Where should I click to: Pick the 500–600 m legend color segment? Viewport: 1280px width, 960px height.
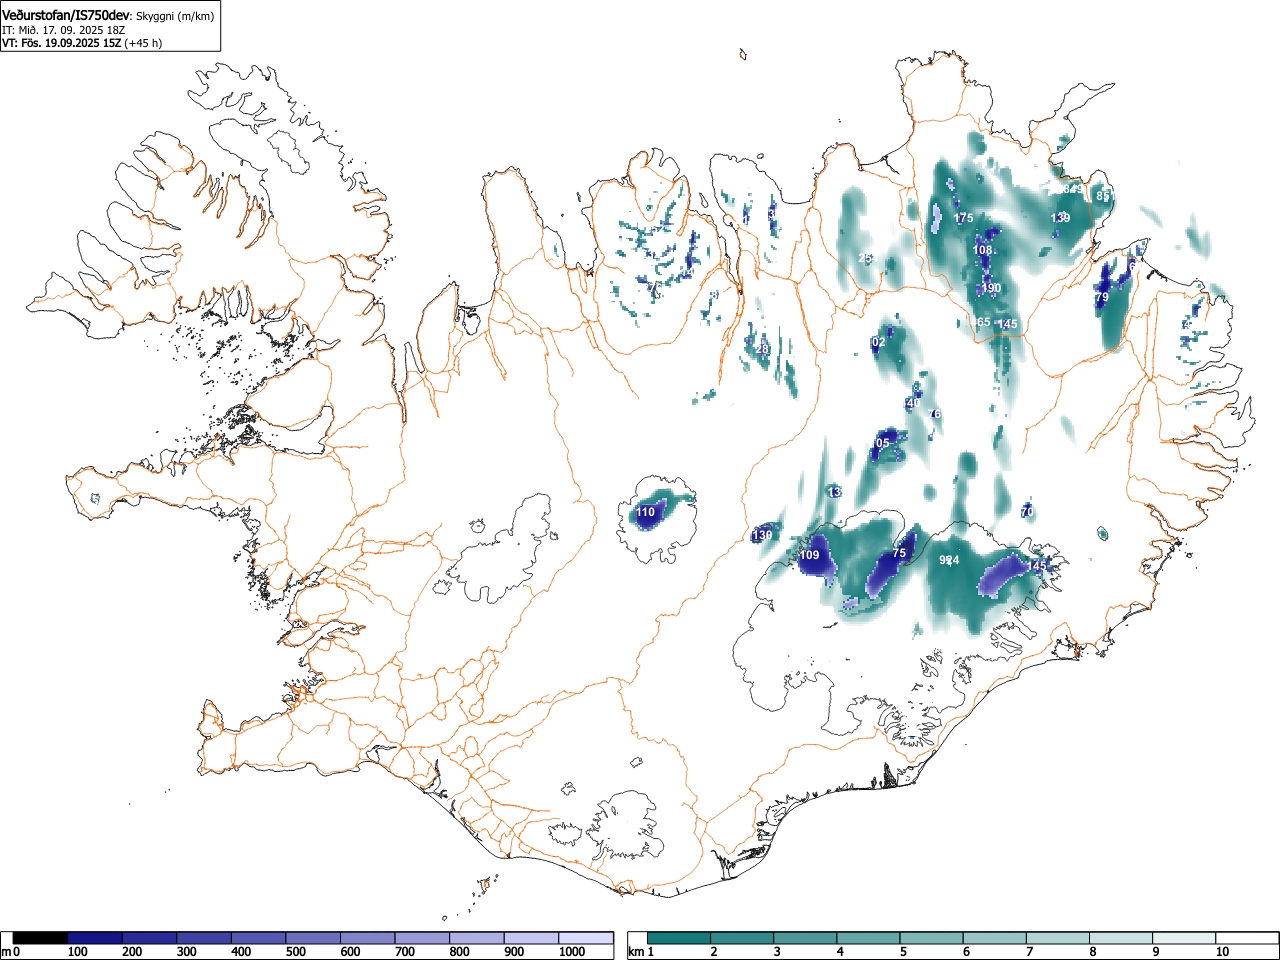(313, 938)
